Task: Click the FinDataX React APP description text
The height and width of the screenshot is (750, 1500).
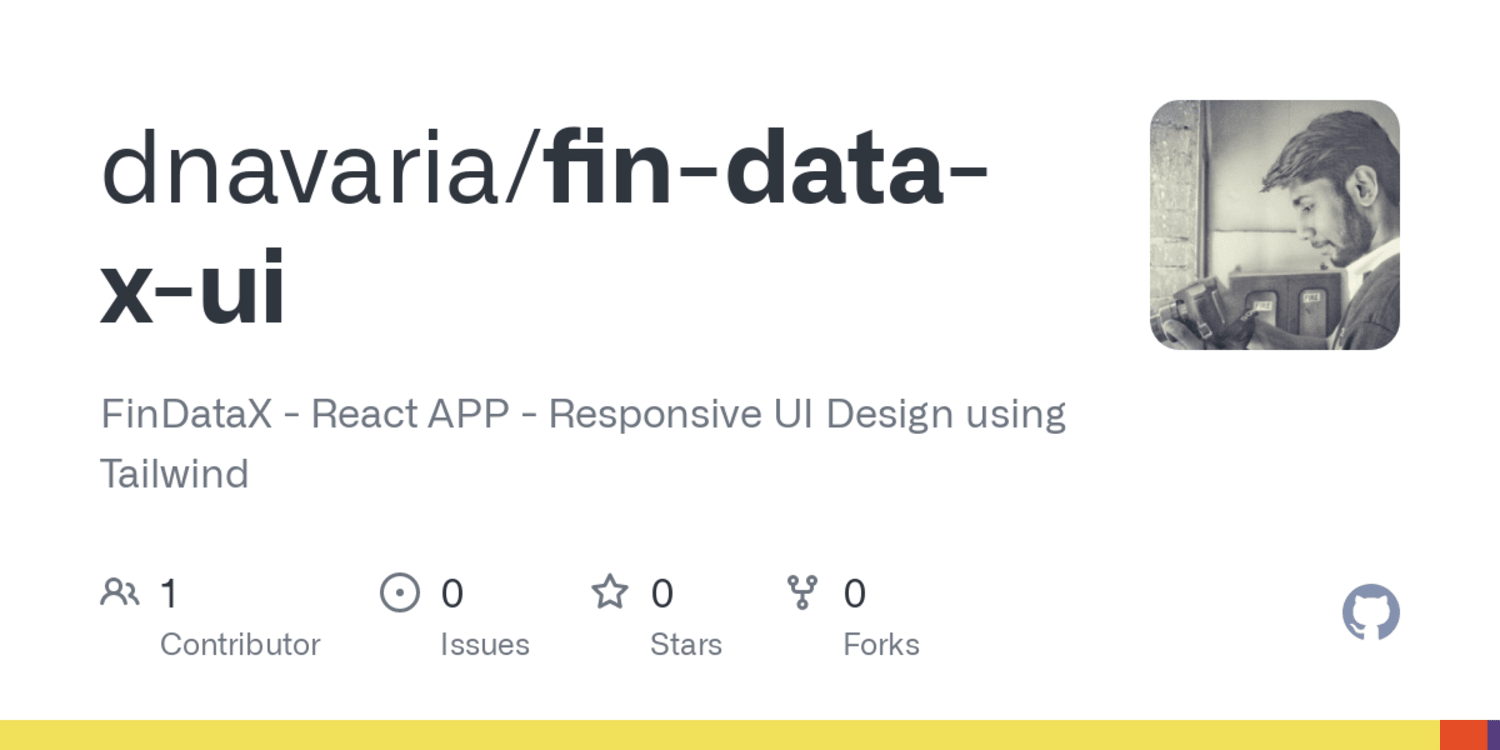Action: click(x=583, y=443)
